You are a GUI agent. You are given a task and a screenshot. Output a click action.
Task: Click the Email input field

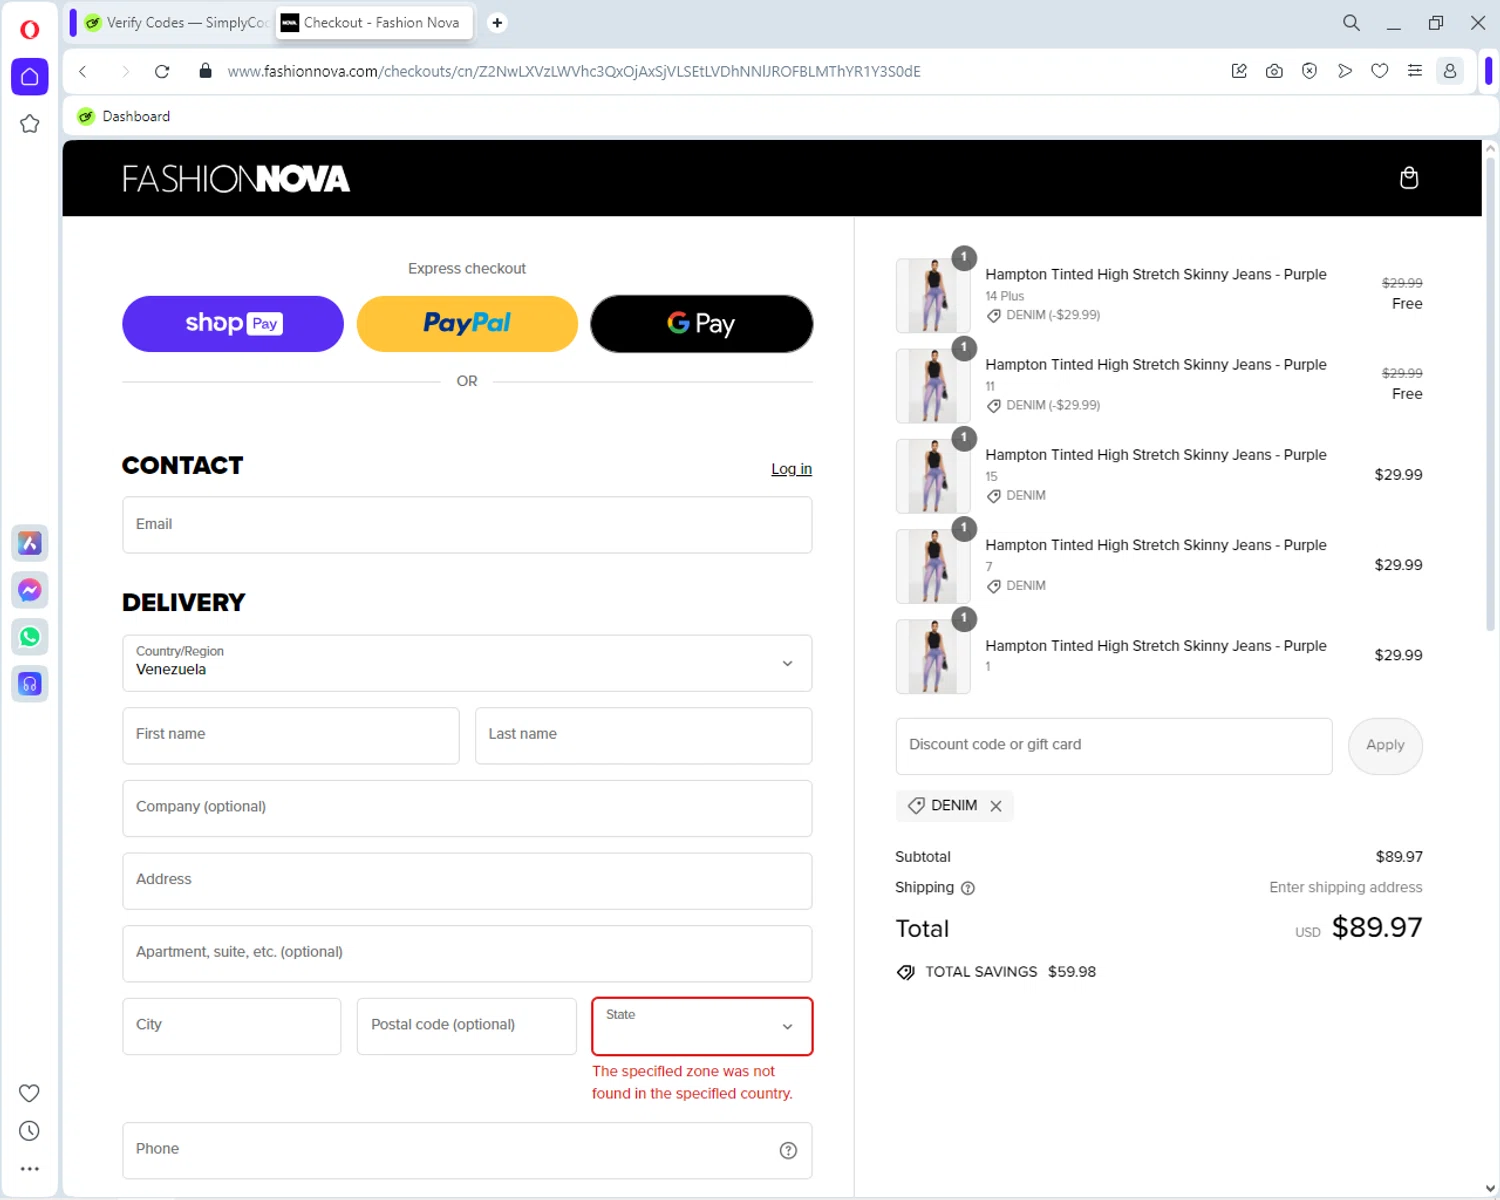coord(467,525)
